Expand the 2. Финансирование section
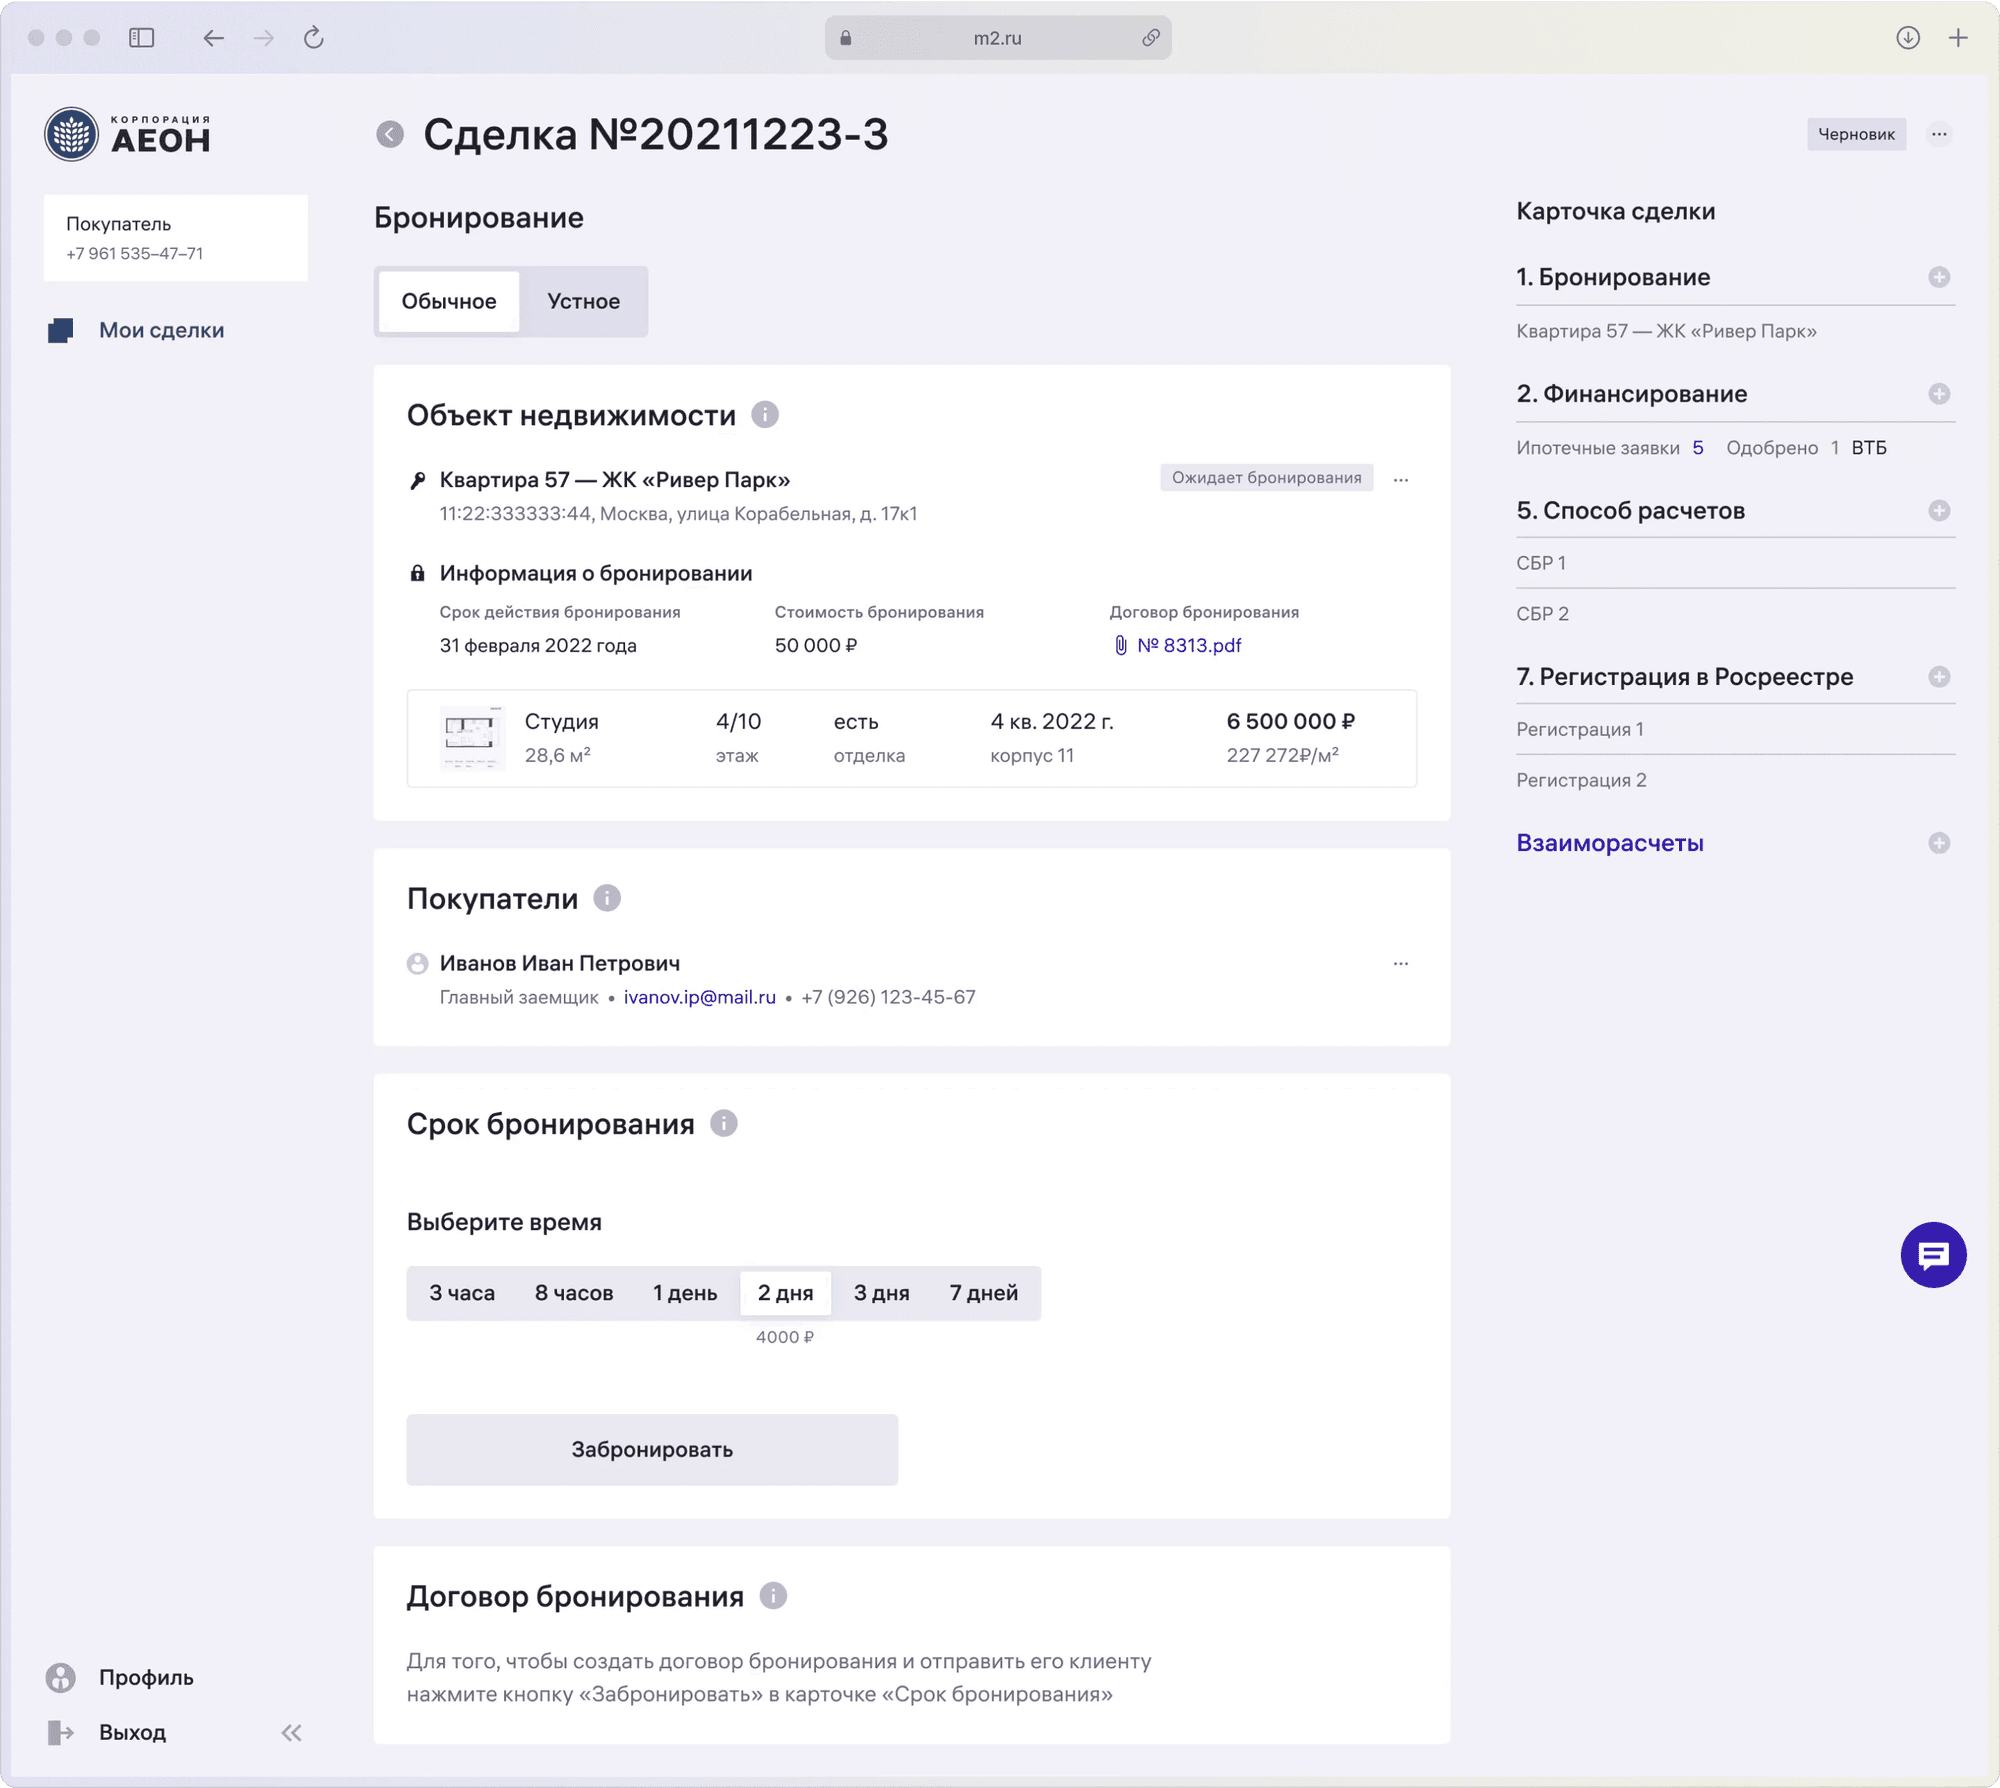2000x1788 pixels. pos(1938,394)
